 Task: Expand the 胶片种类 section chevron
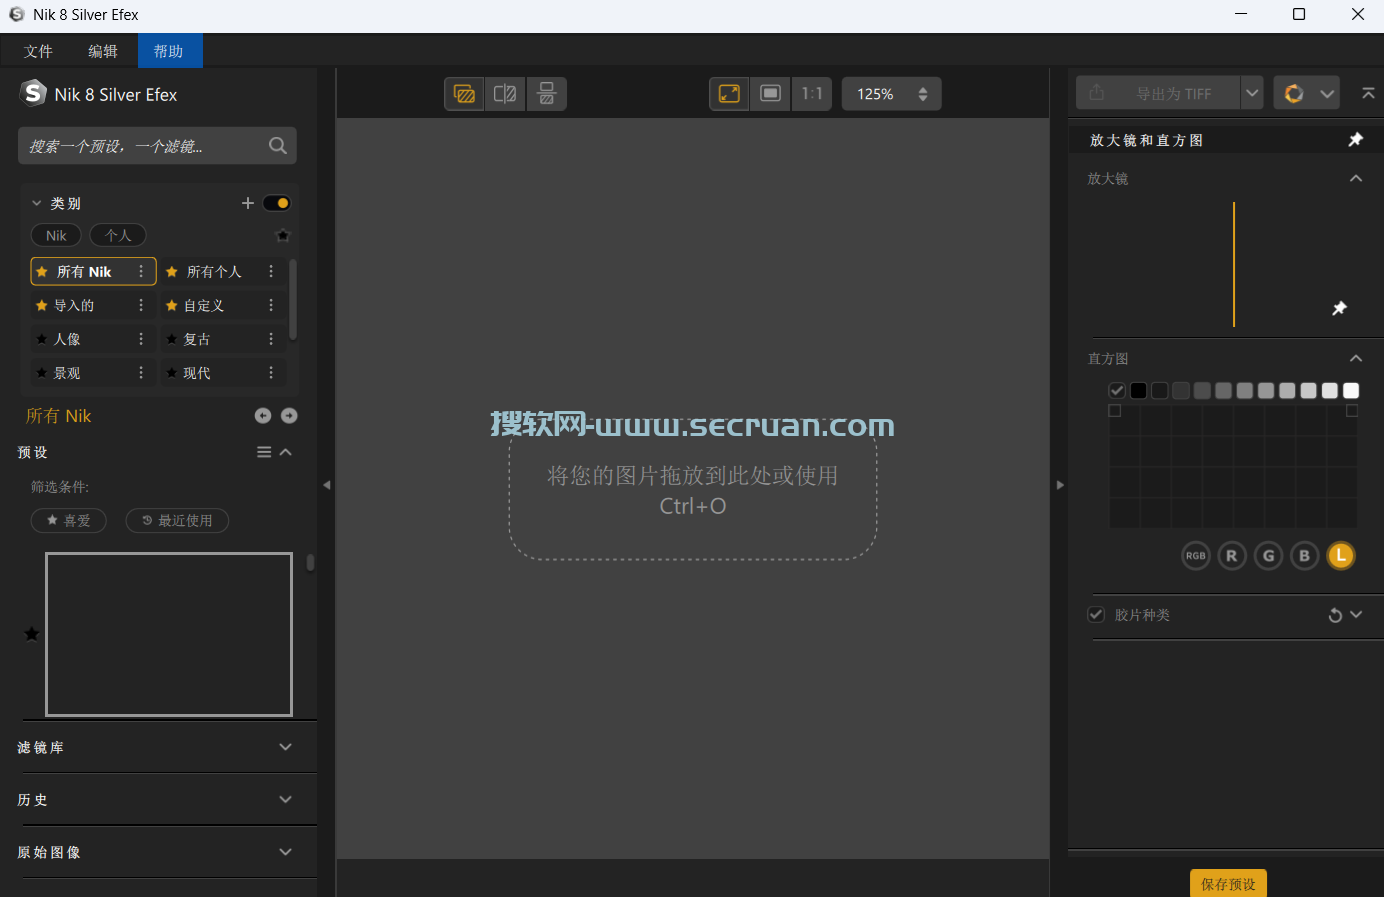tap(1356, 614)
